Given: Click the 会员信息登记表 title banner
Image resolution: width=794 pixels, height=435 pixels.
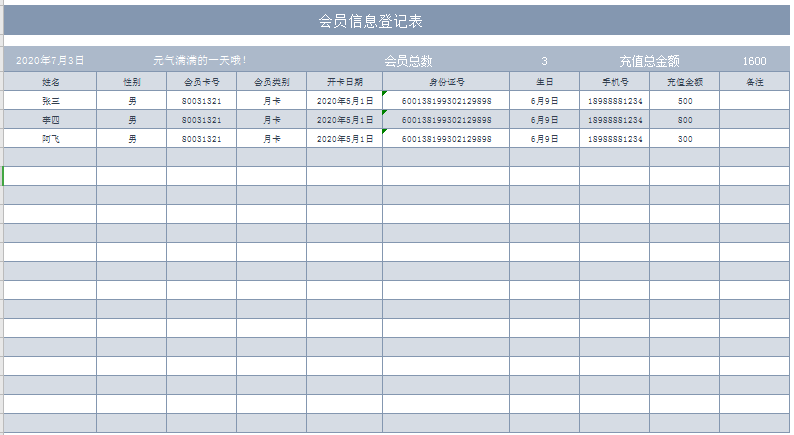Looking at the screenshot, I should click(370, 20).
